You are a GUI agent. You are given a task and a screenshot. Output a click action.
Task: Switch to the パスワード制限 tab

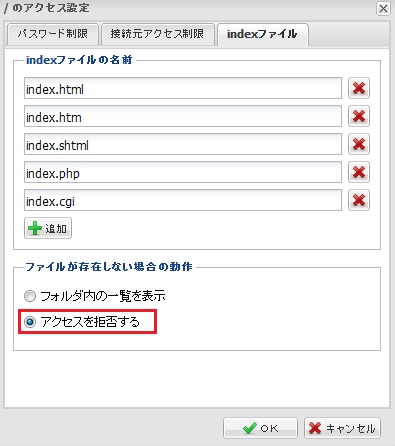click(53, 34)
